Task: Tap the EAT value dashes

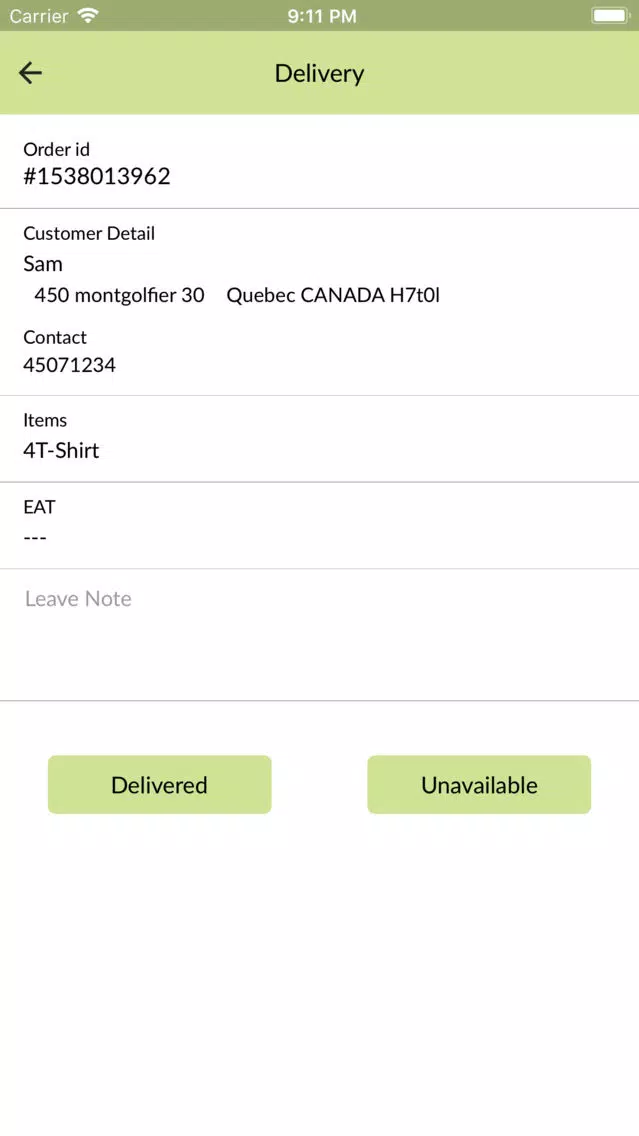Action: [36, 538]
